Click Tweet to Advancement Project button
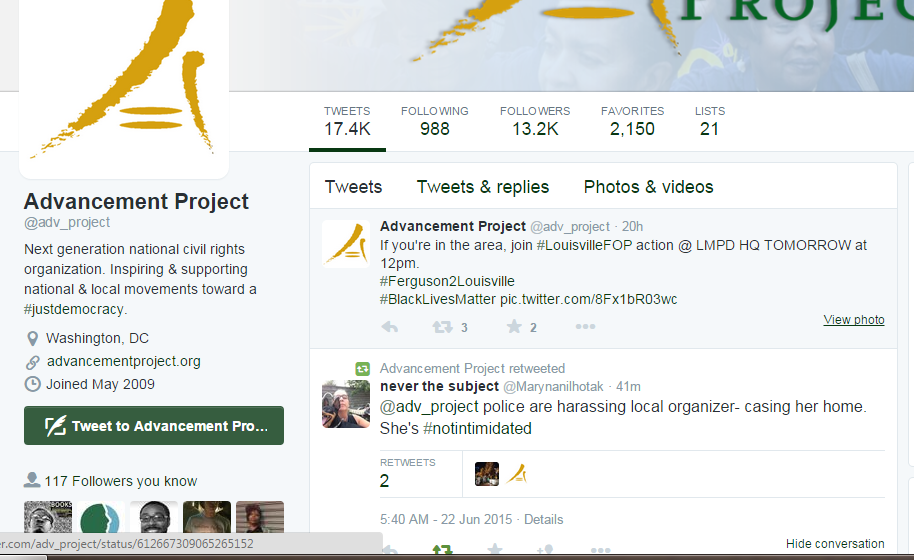Image resolution: width=914 pixels, height=560 pixels. coord(154,426)
